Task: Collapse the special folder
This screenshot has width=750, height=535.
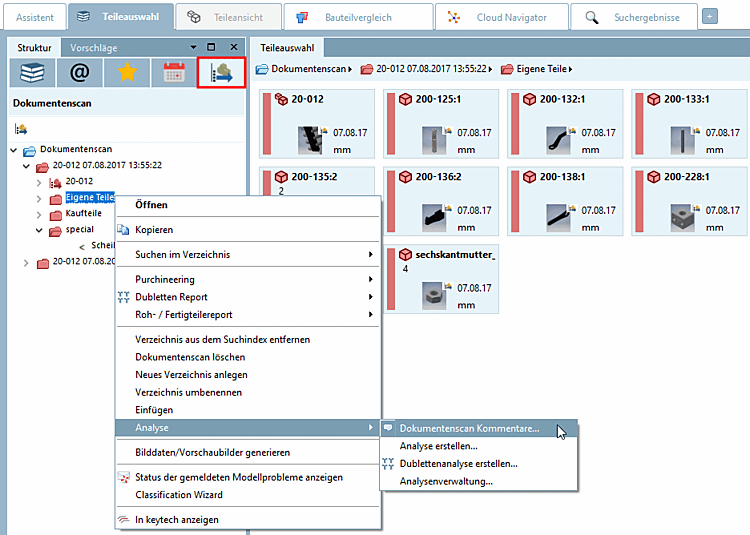Action: coord(39,230)
